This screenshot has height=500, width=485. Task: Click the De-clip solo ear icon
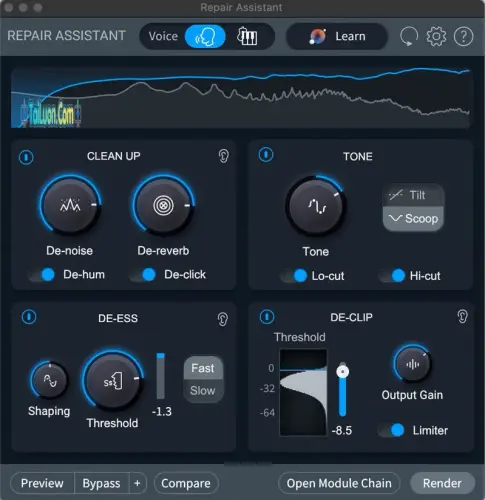462,316
